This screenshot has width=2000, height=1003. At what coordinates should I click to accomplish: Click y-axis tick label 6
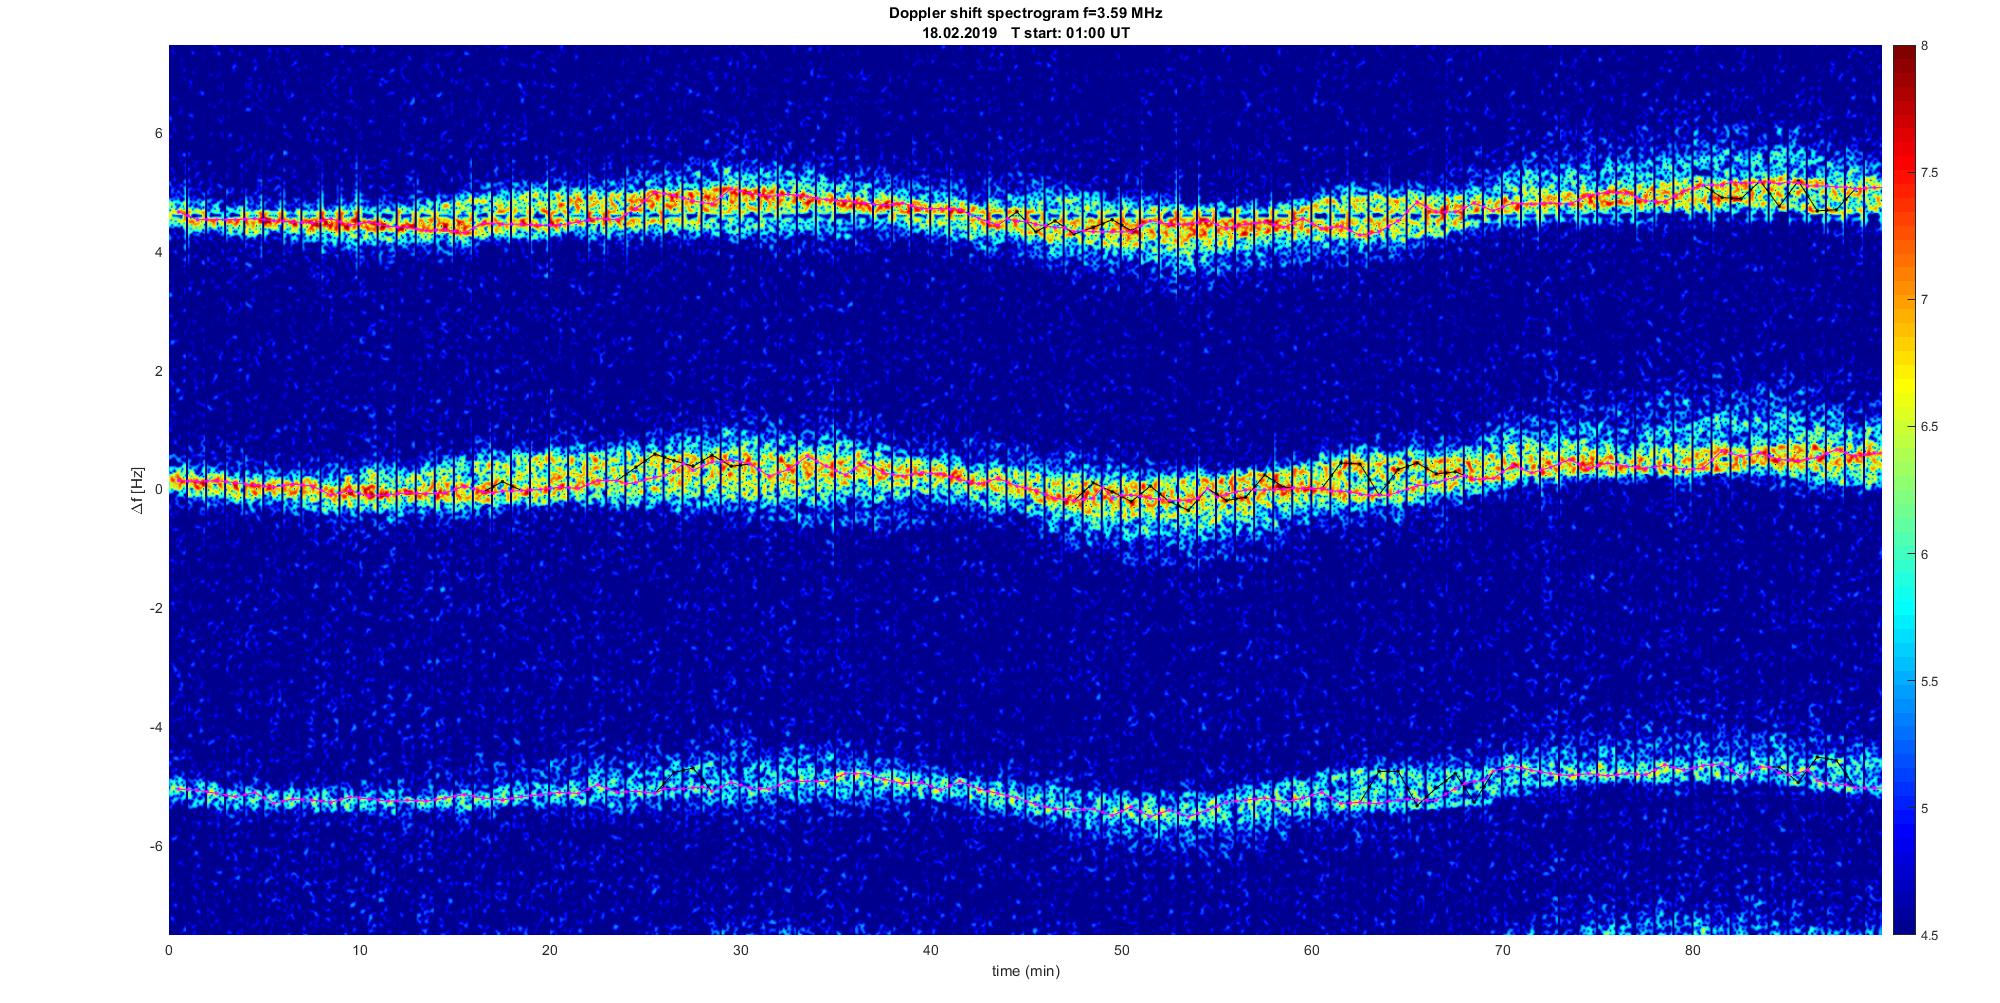[158, 134]
